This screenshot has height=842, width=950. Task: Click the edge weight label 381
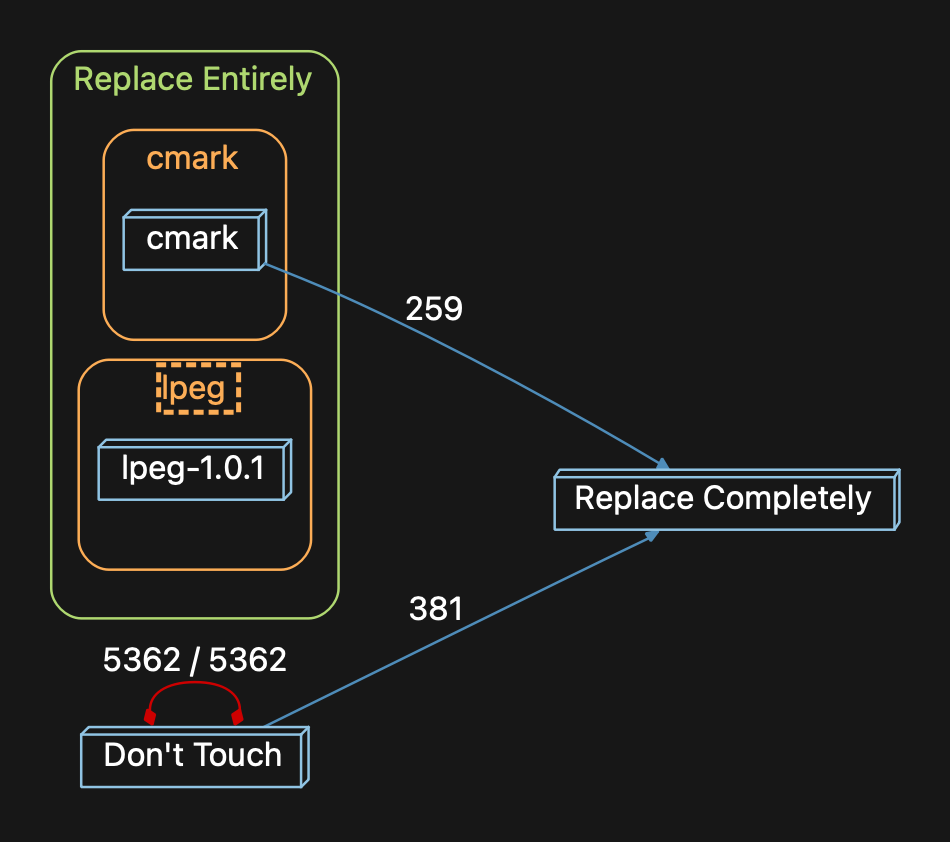click(437, 608)
